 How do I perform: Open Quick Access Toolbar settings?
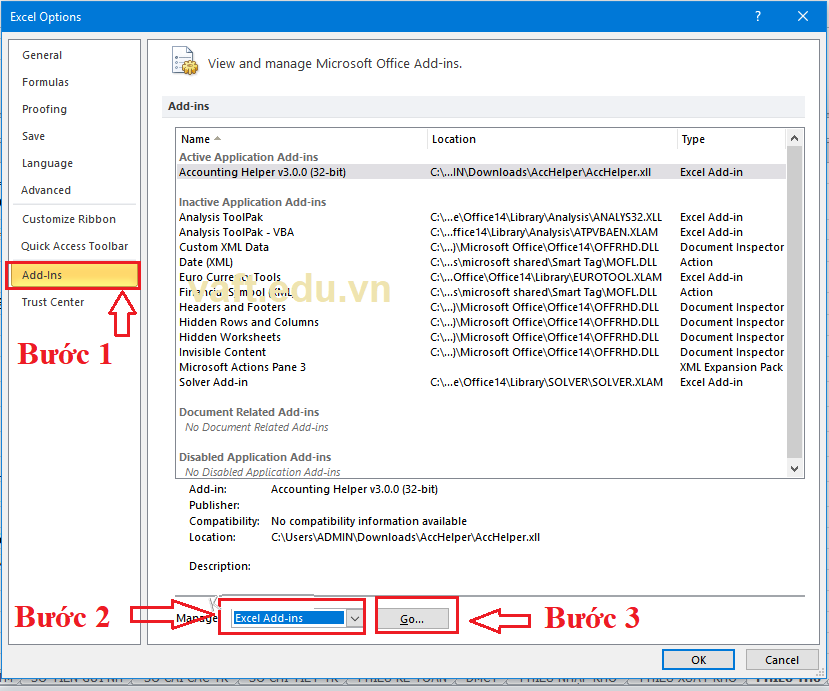(75, 246)
